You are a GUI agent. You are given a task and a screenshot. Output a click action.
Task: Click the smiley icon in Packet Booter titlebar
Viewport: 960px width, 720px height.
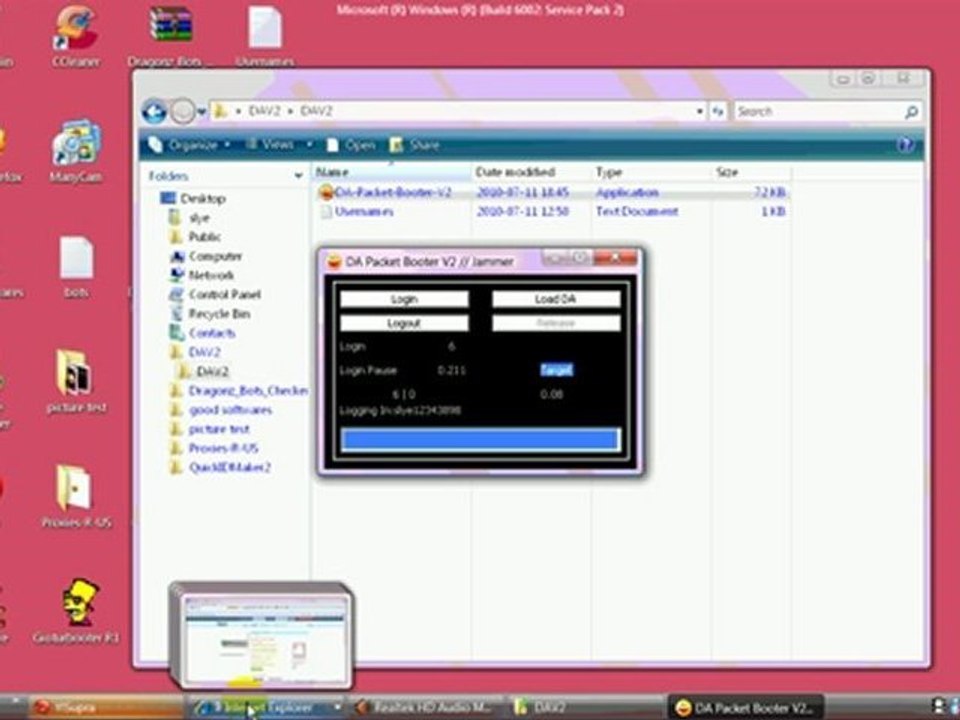point(334,261)
